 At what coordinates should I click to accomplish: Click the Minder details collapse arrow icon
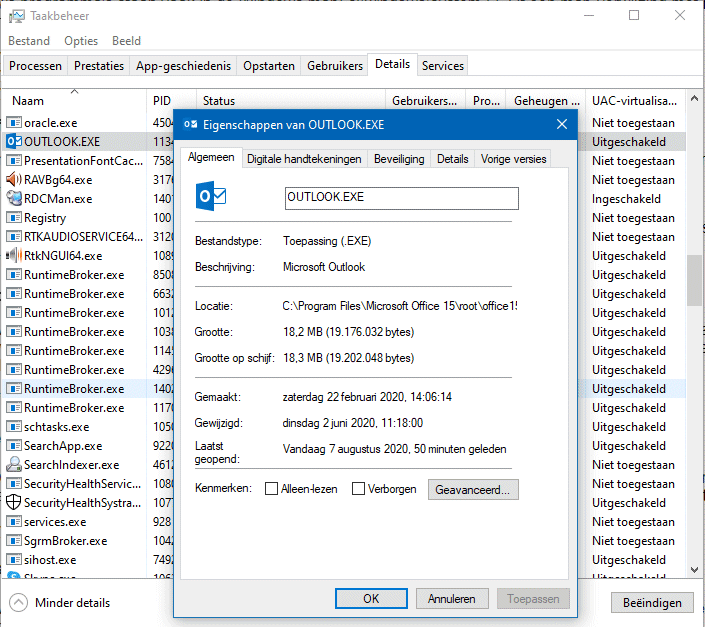[18, 603]
